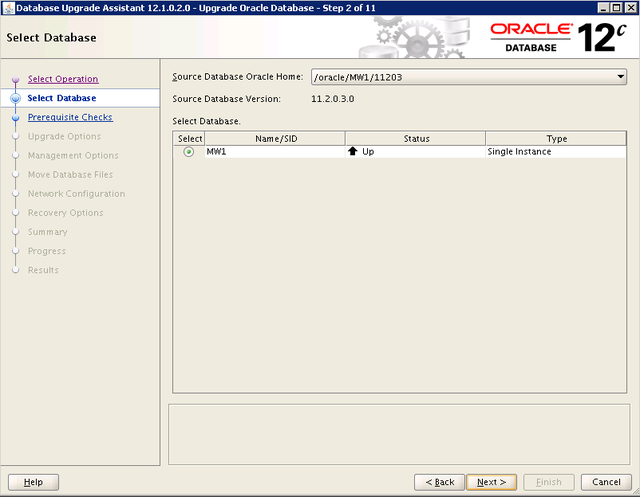Click the Oracle Database 12c logo

pos(558,38)
